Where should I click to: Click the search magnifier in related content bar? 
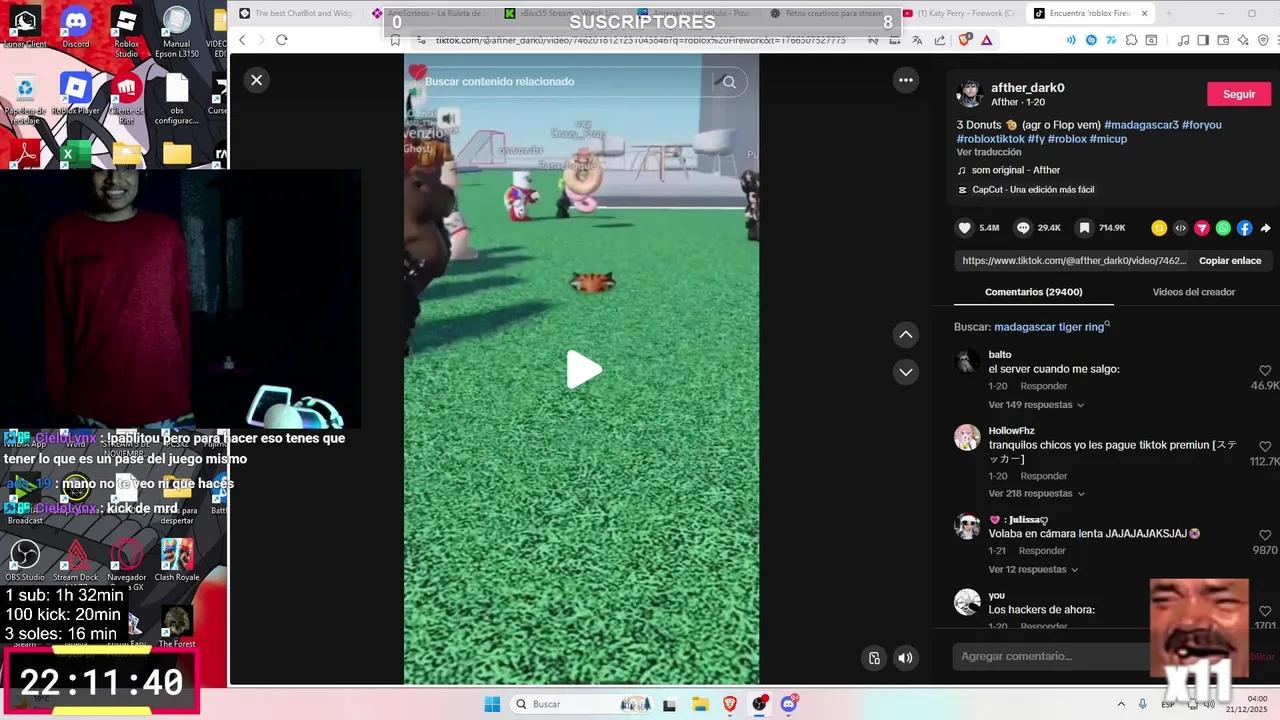(x=729, y=82)
